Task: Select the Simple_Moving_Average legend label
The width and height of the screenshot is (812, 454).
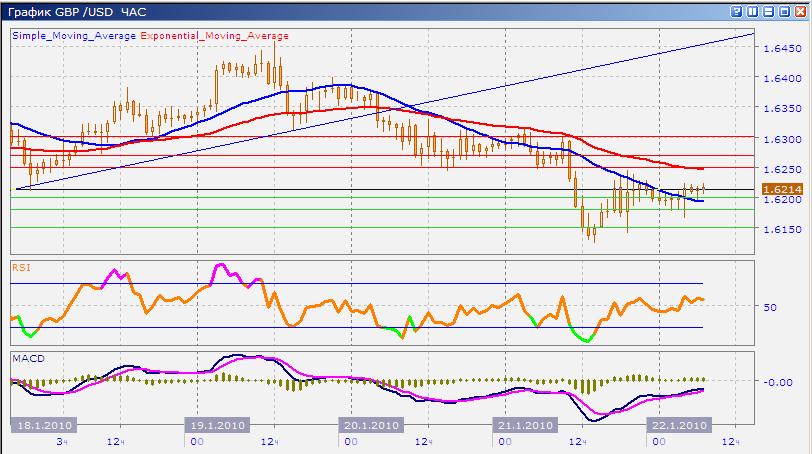Action: pos(74,36)
